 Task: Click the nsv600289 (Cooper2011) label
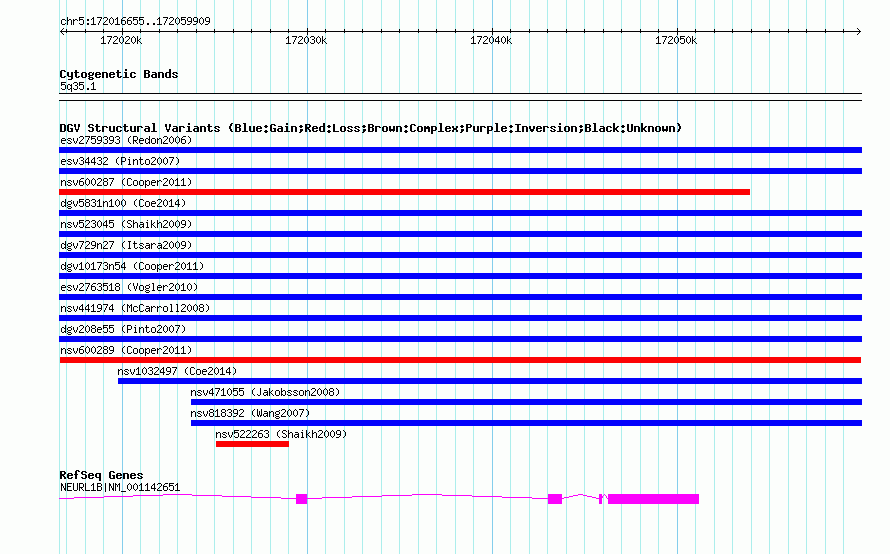coord(126,350)
